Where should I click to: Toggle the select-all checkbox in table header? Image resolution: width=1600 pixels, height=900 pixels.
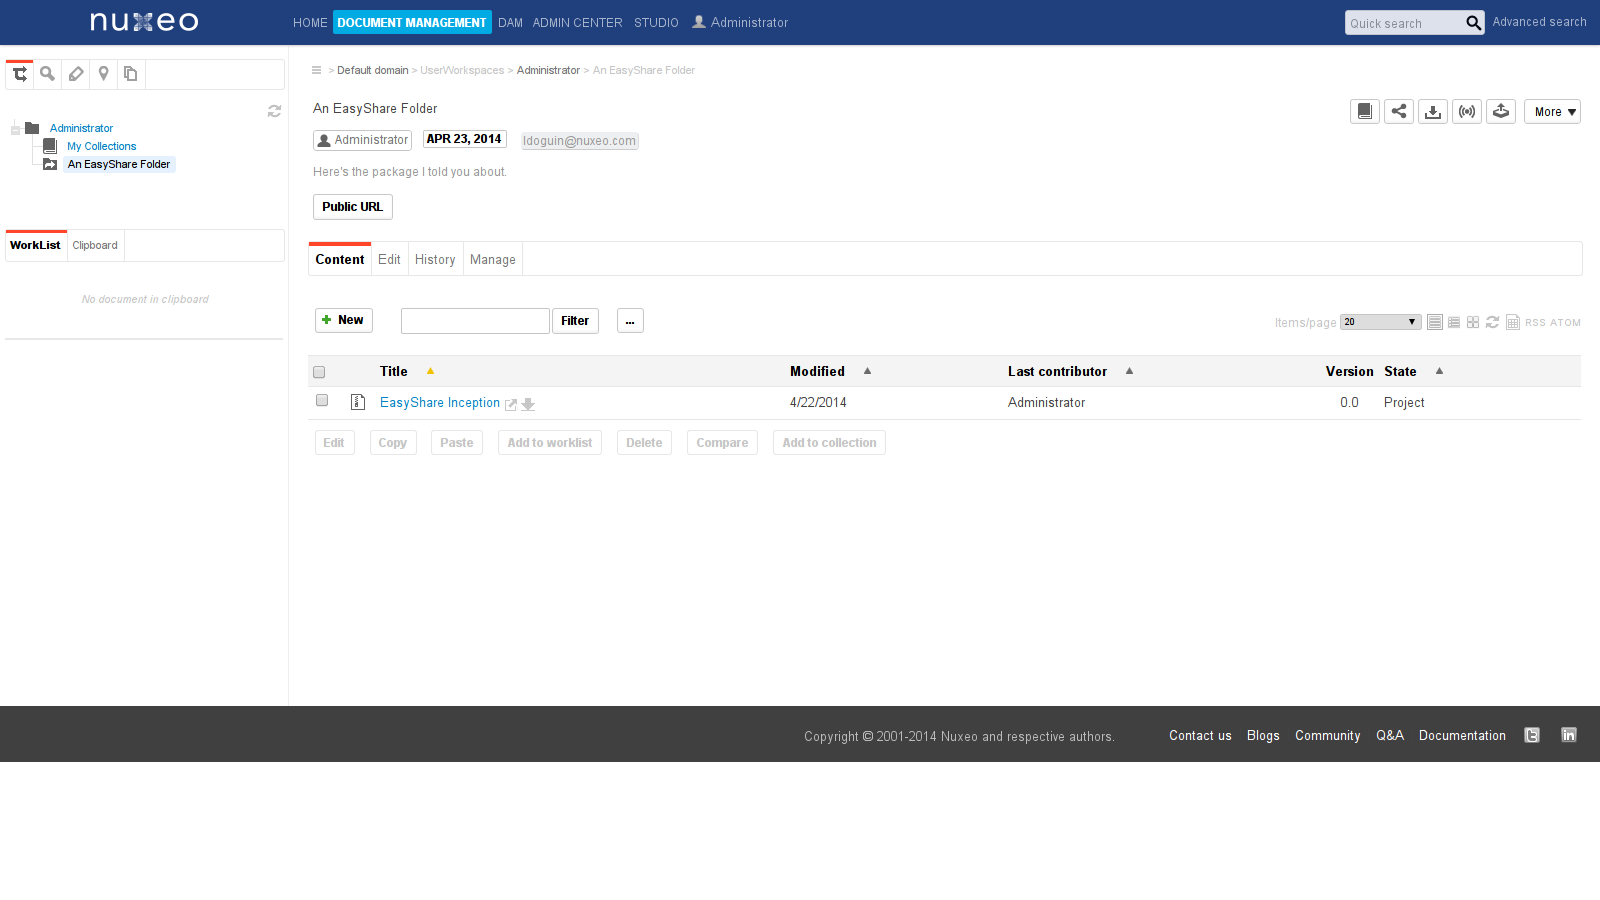tap(319, 372)
